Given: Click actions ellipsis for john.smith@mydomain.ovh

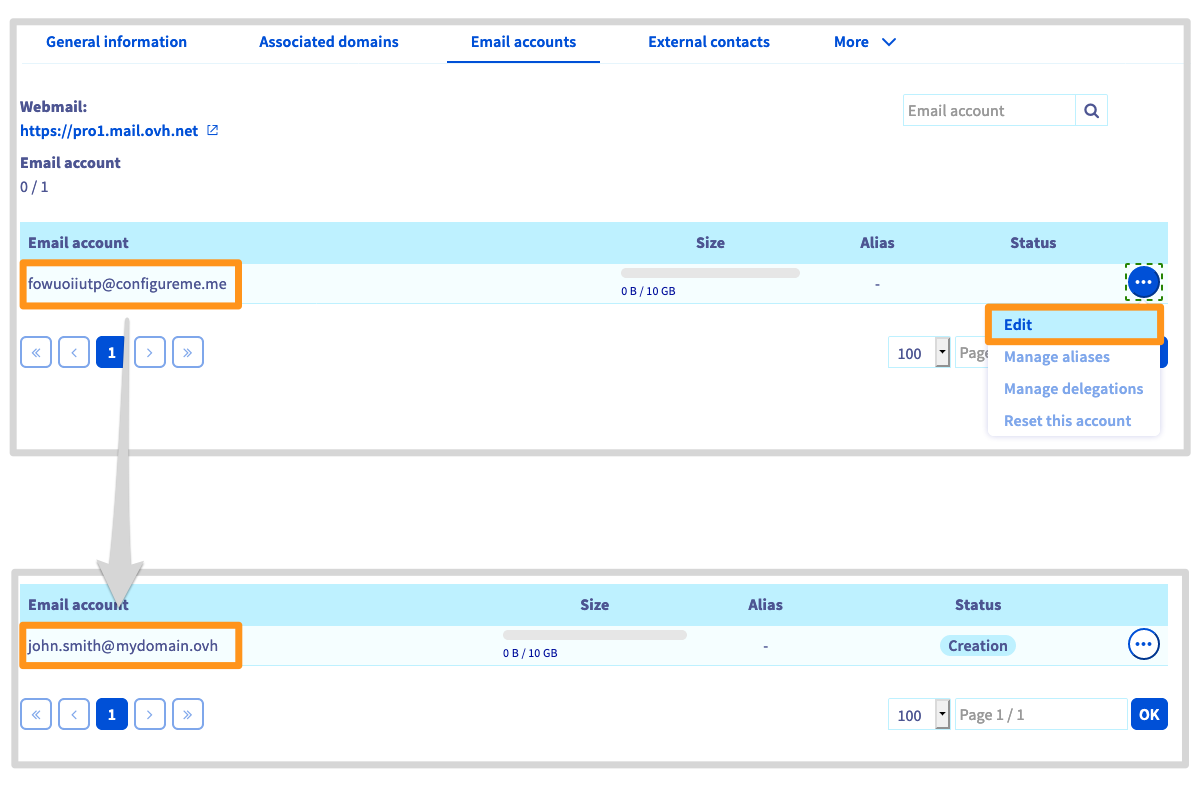Looking at the screenshot, I should (x=1143, y=645).
